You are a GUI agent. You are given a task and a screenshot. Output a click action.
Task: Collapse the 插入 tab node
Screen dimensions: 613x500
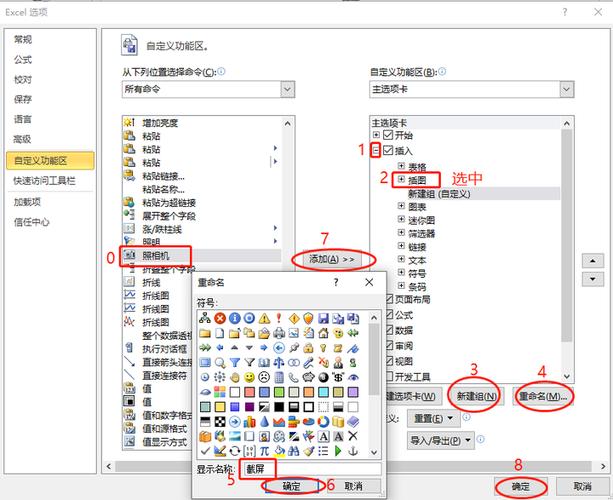coord(376,150)
